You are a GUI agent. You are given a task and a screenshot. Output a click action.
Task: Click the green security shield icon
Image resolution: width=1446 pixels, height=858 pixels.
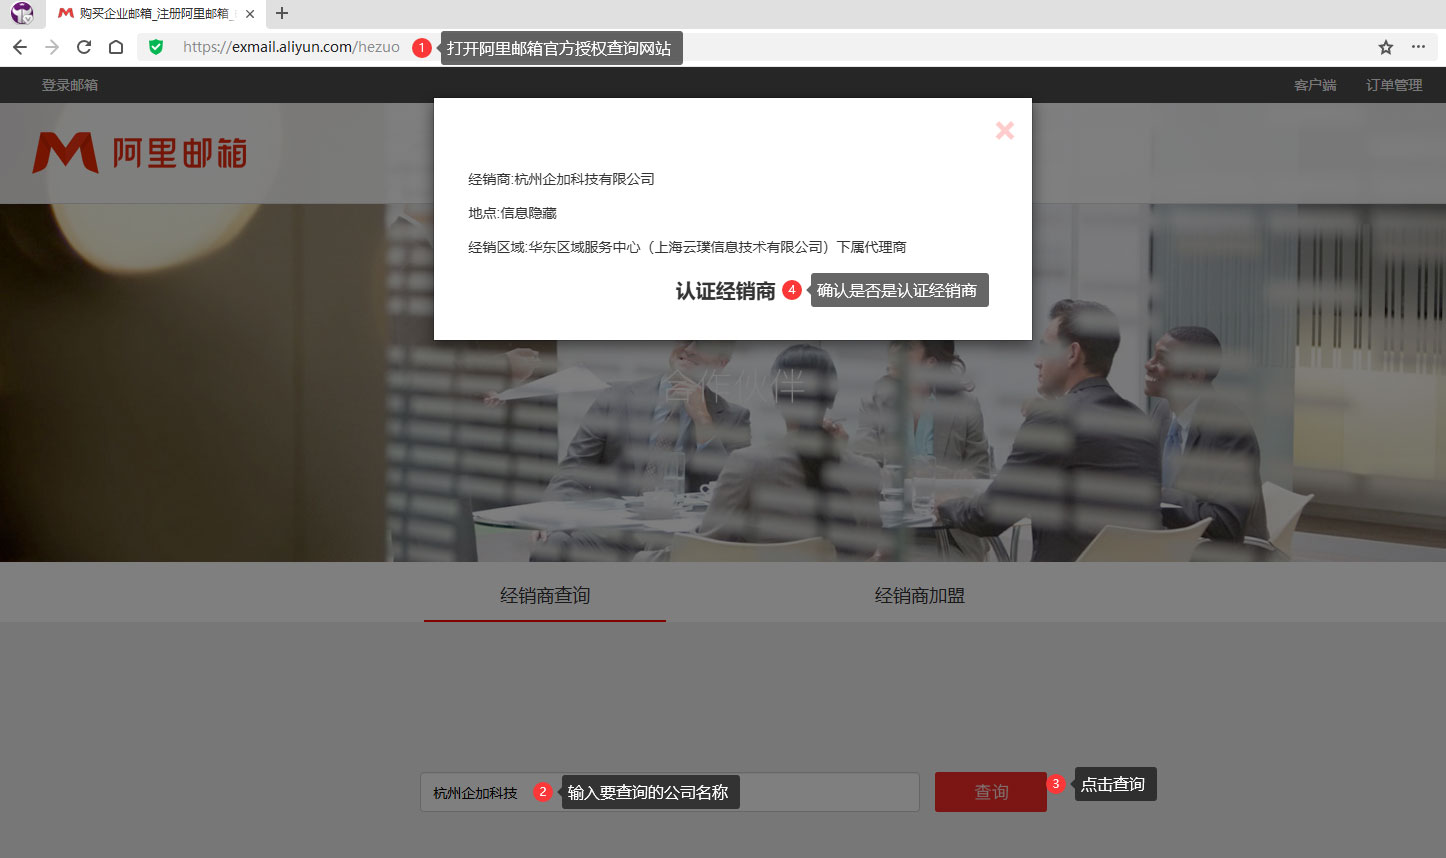156,47
